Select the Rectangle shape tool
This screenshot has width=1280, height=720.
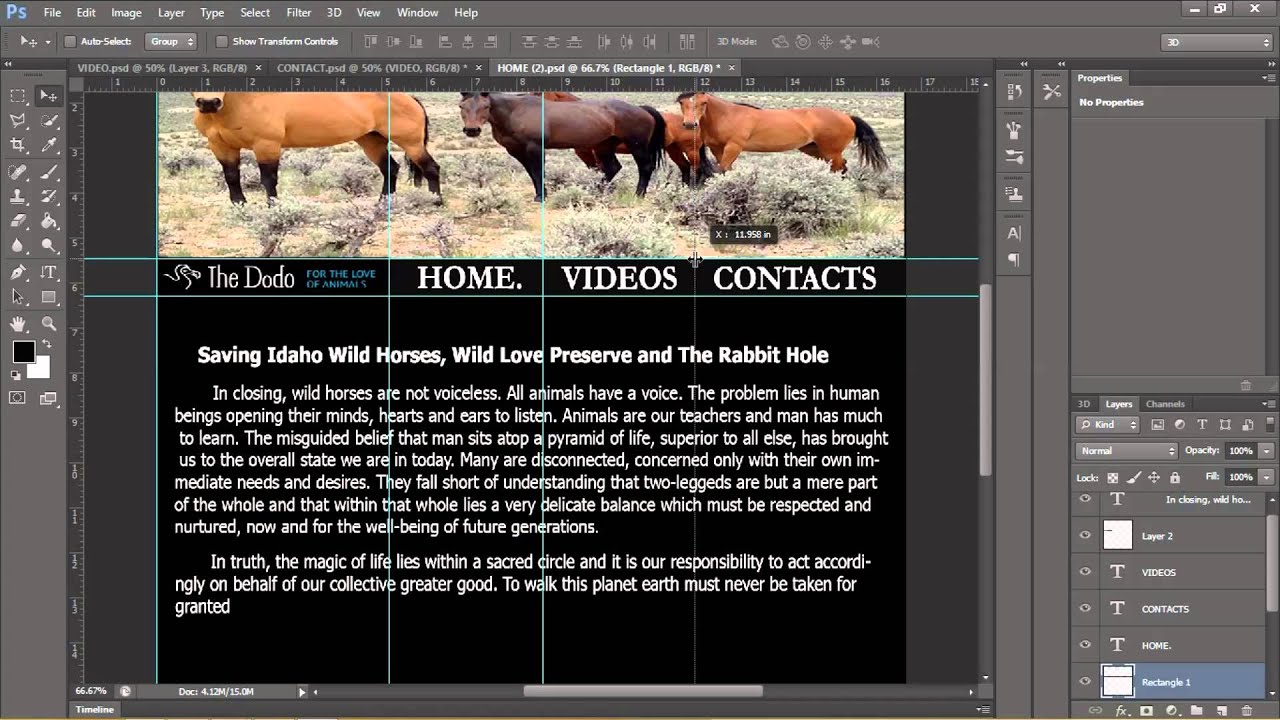(x=48, y=297)
